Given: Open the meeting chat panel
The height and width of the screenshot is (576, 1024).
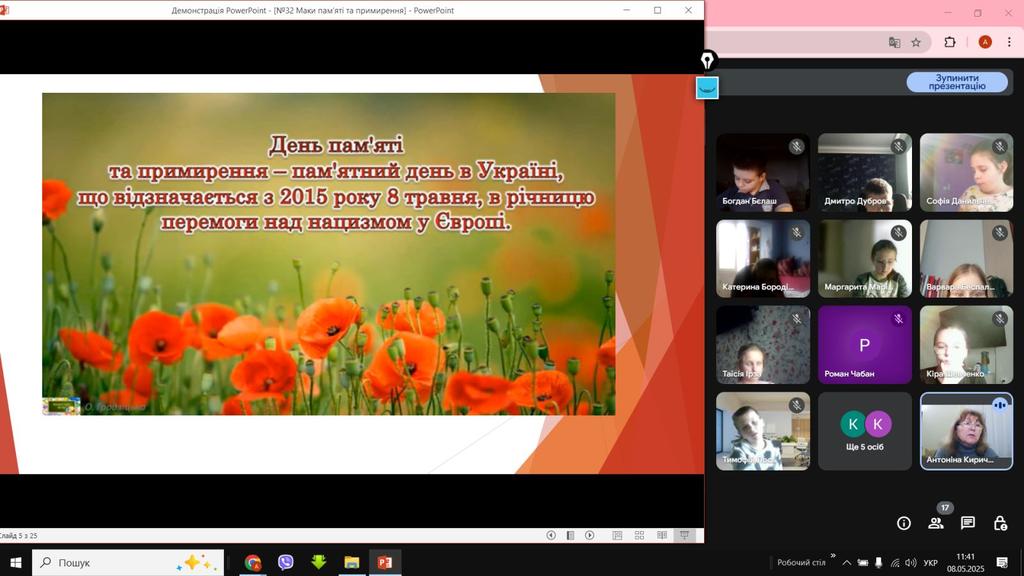Looking at the screenshot, I should point(968,523).
